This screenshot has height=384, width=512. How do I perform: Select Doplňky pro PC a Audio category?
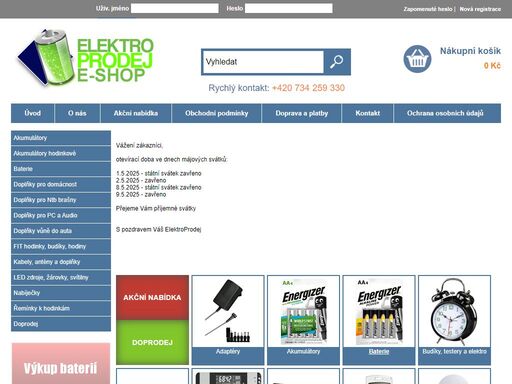(61, 215)
